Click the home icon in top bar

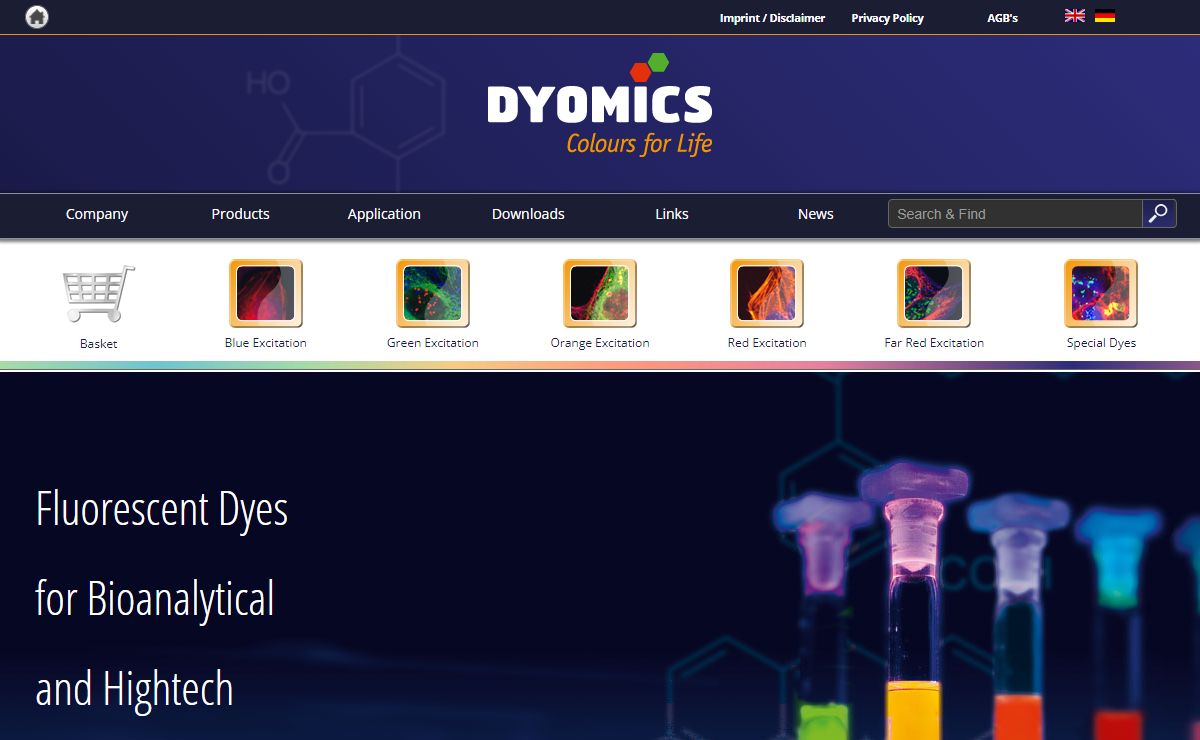click(x=37, y=17)
